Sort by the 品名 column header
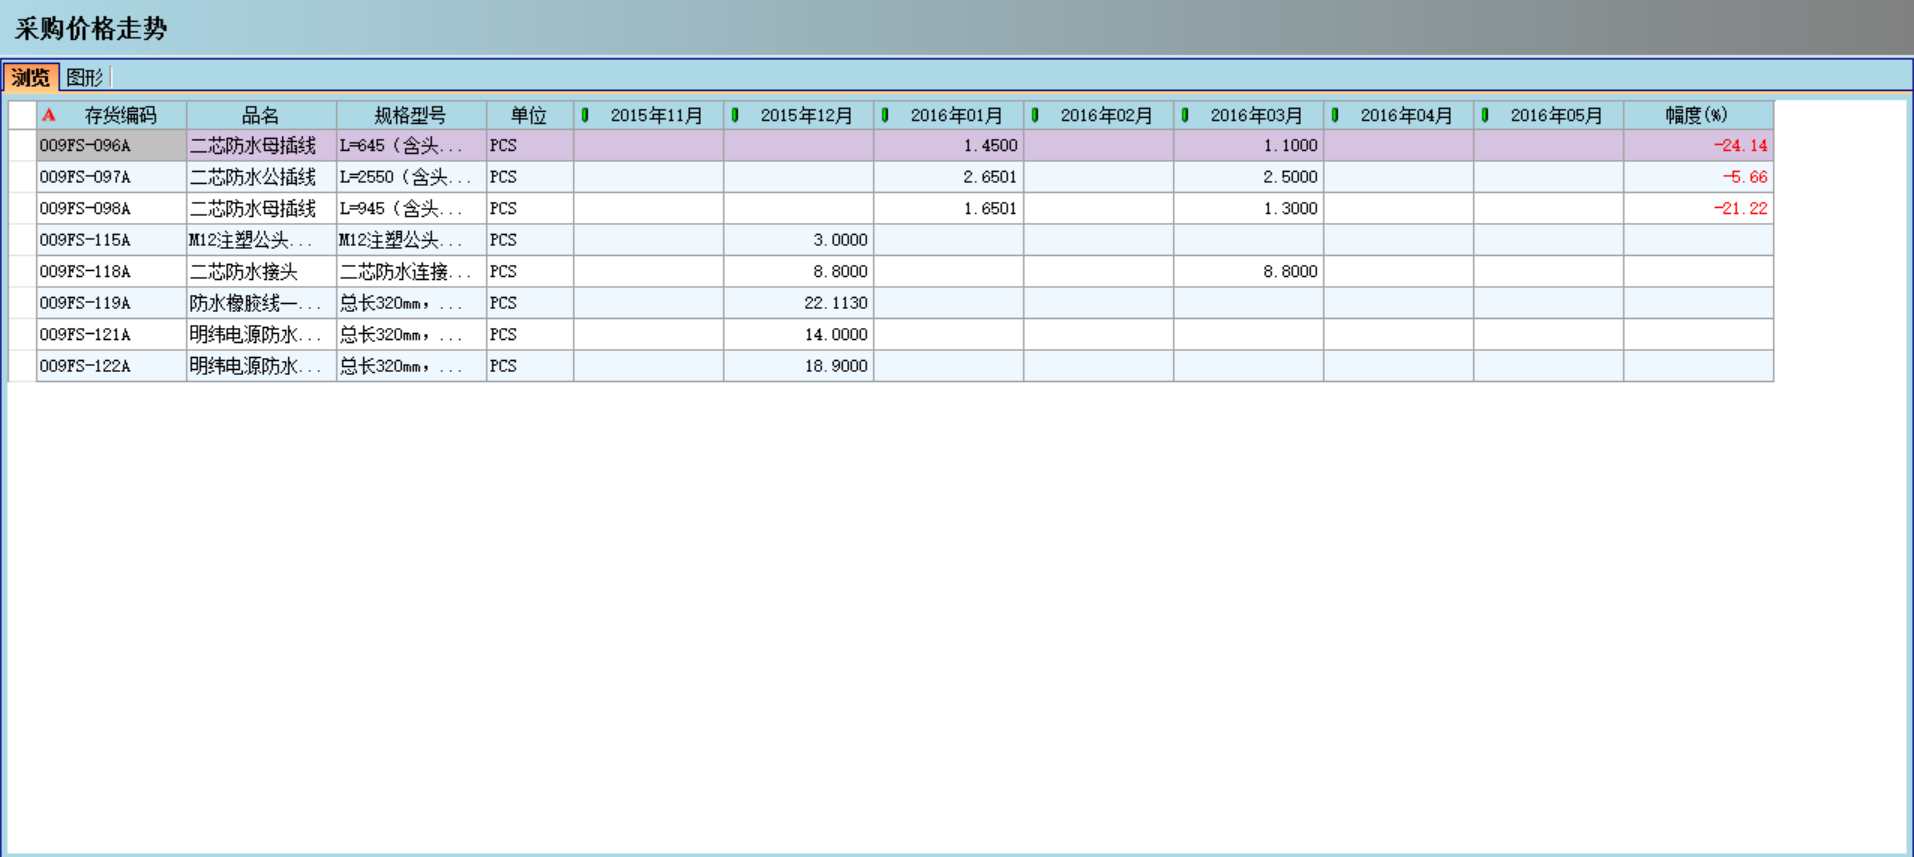Image resolution: width=1914 pixels, height=857 pixels. point(261,115)
